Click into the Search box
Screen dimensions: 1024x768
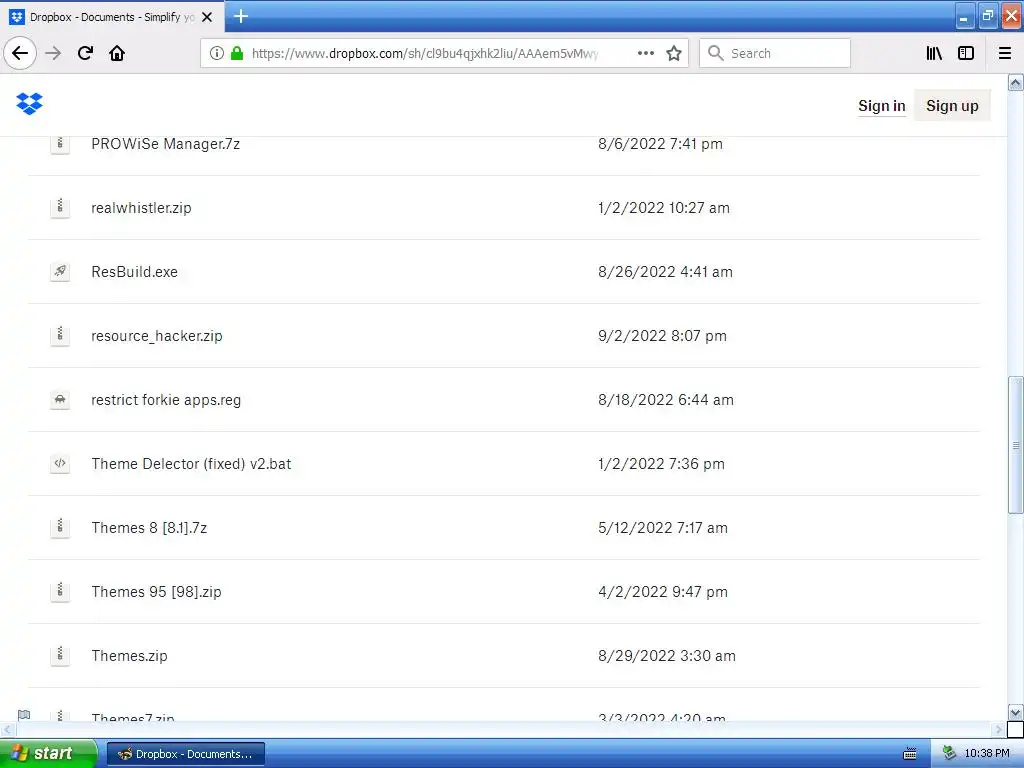[x=775, y=53]
